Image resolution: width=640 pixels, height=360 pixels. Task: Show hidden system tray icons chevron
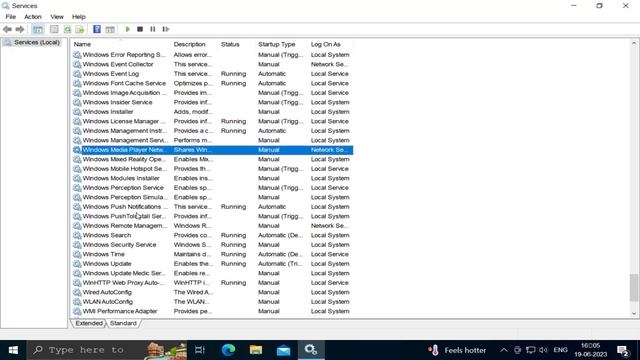pos(504,350)
